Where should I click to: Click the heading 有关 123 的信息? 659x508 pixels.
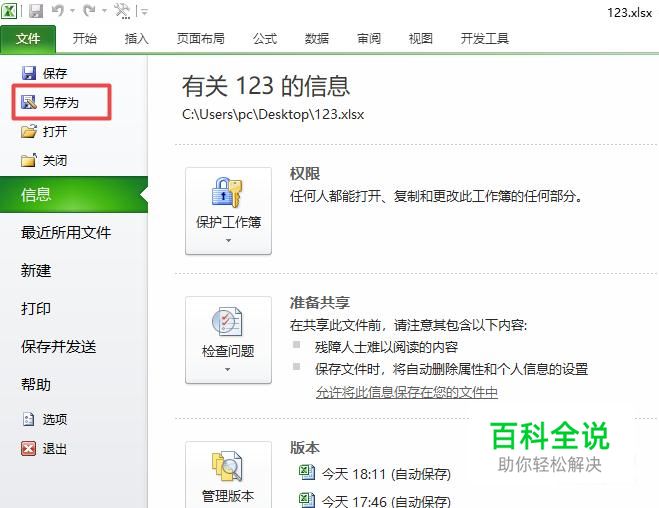pos(266,86)
